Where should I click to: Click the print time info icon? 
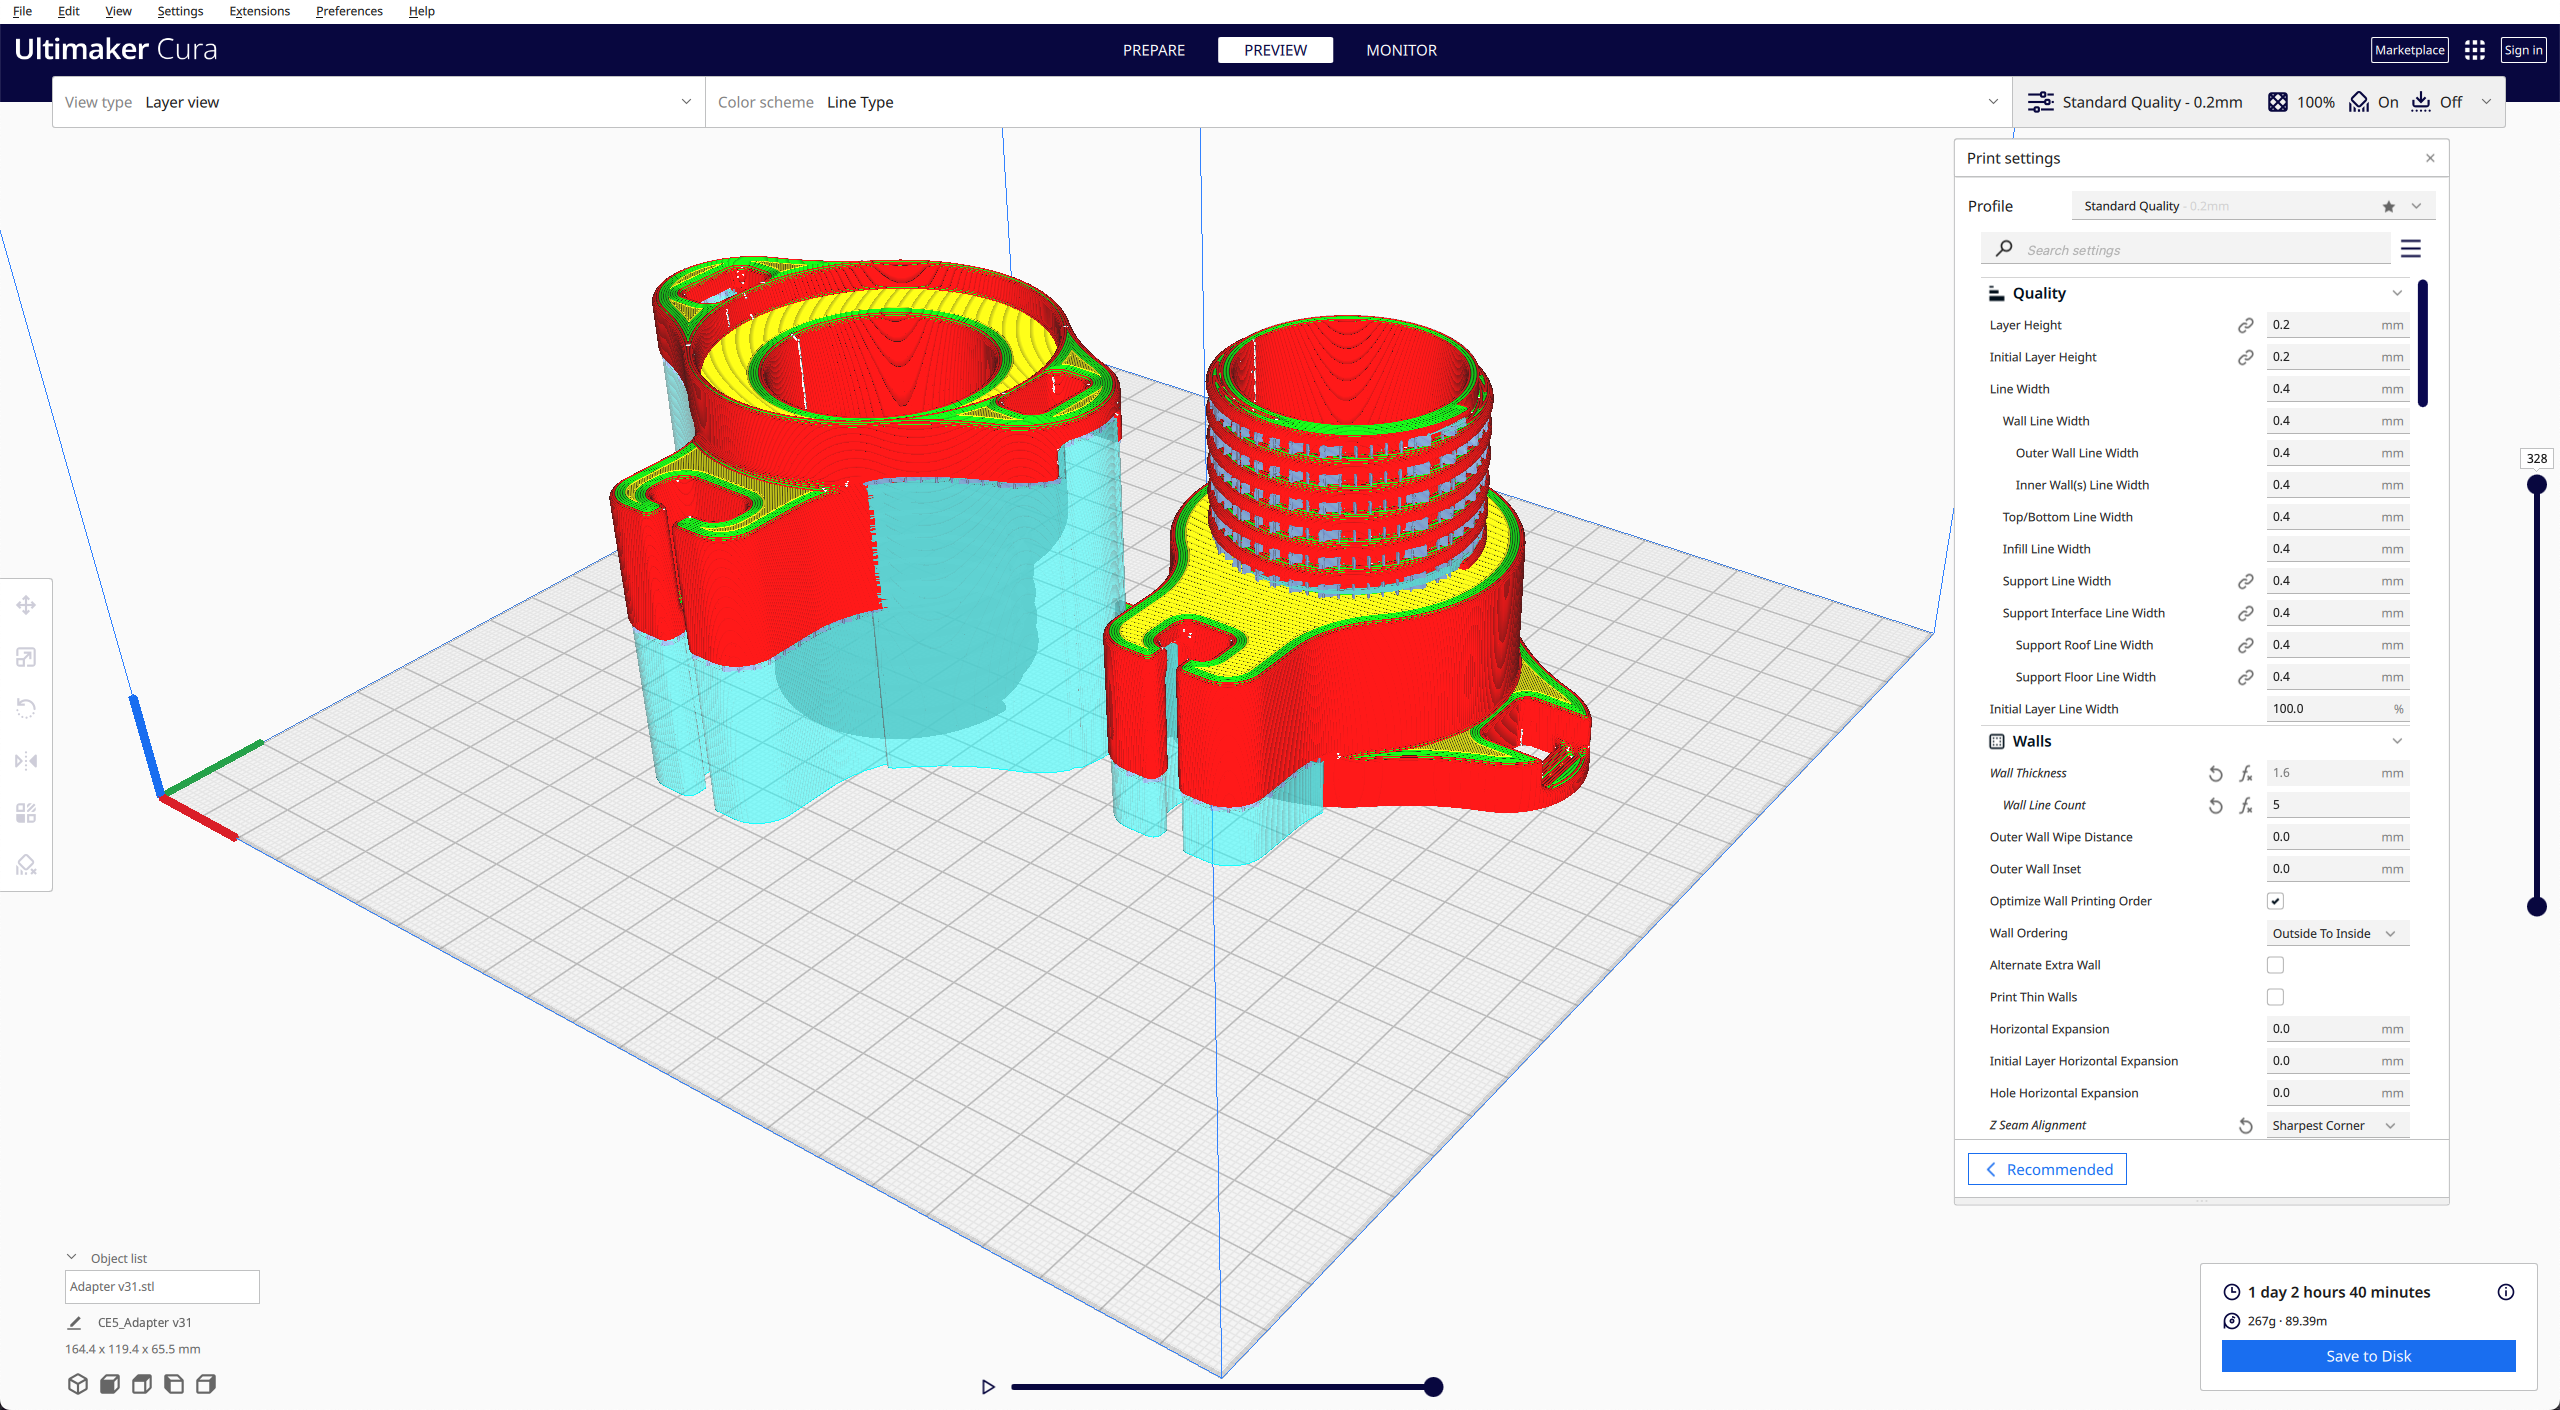[2505, 1292]
